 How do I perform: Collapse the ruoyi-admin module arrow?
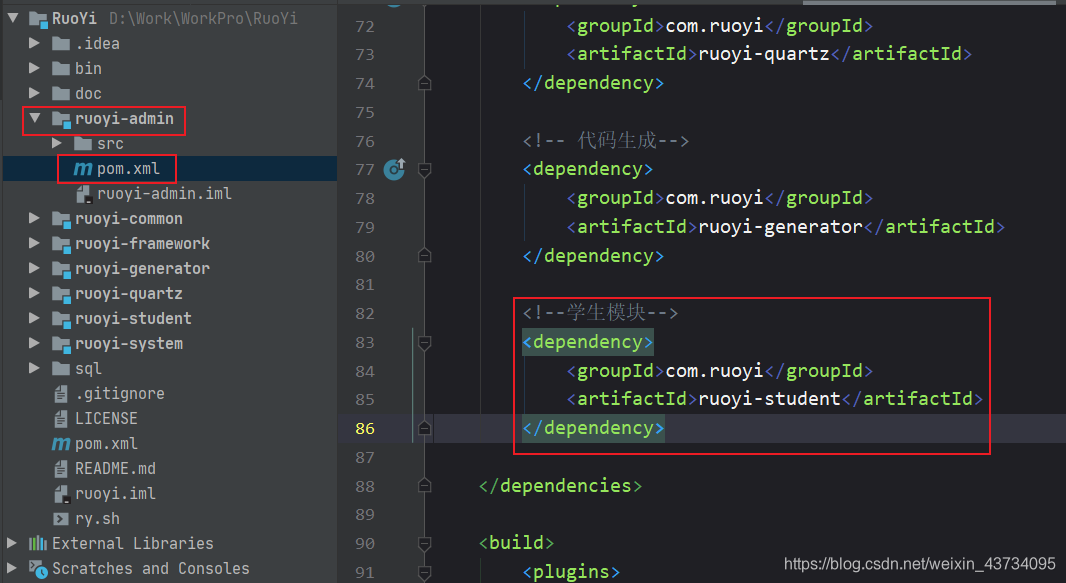[x=35, y=118]
